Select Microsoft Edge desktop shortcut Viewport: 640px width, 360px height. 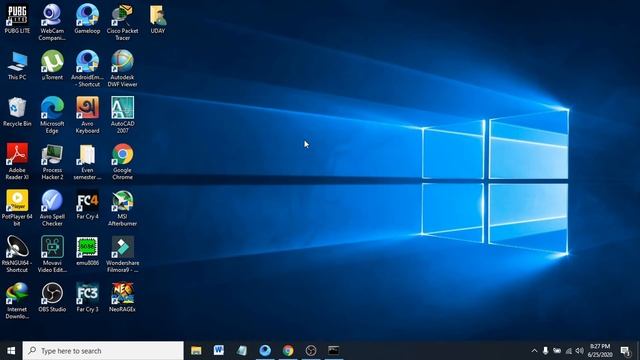[x=52, y=115]
